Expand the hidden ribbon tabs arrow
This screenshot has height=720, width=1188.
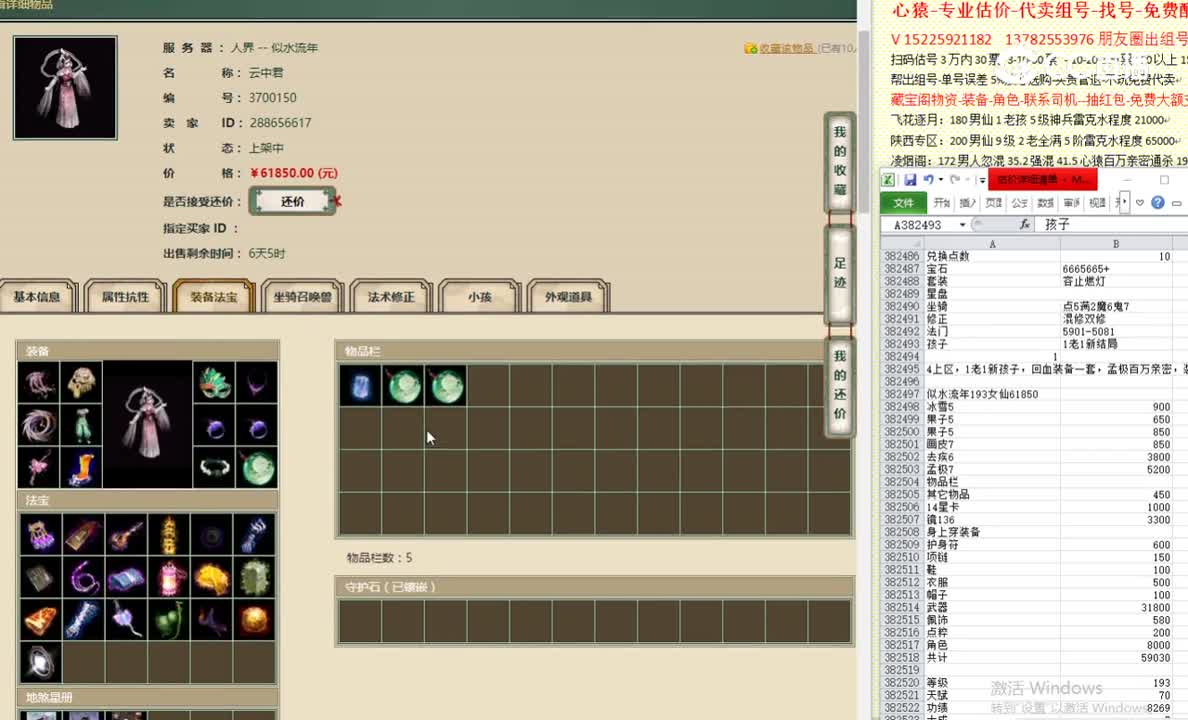[1124, 202]
